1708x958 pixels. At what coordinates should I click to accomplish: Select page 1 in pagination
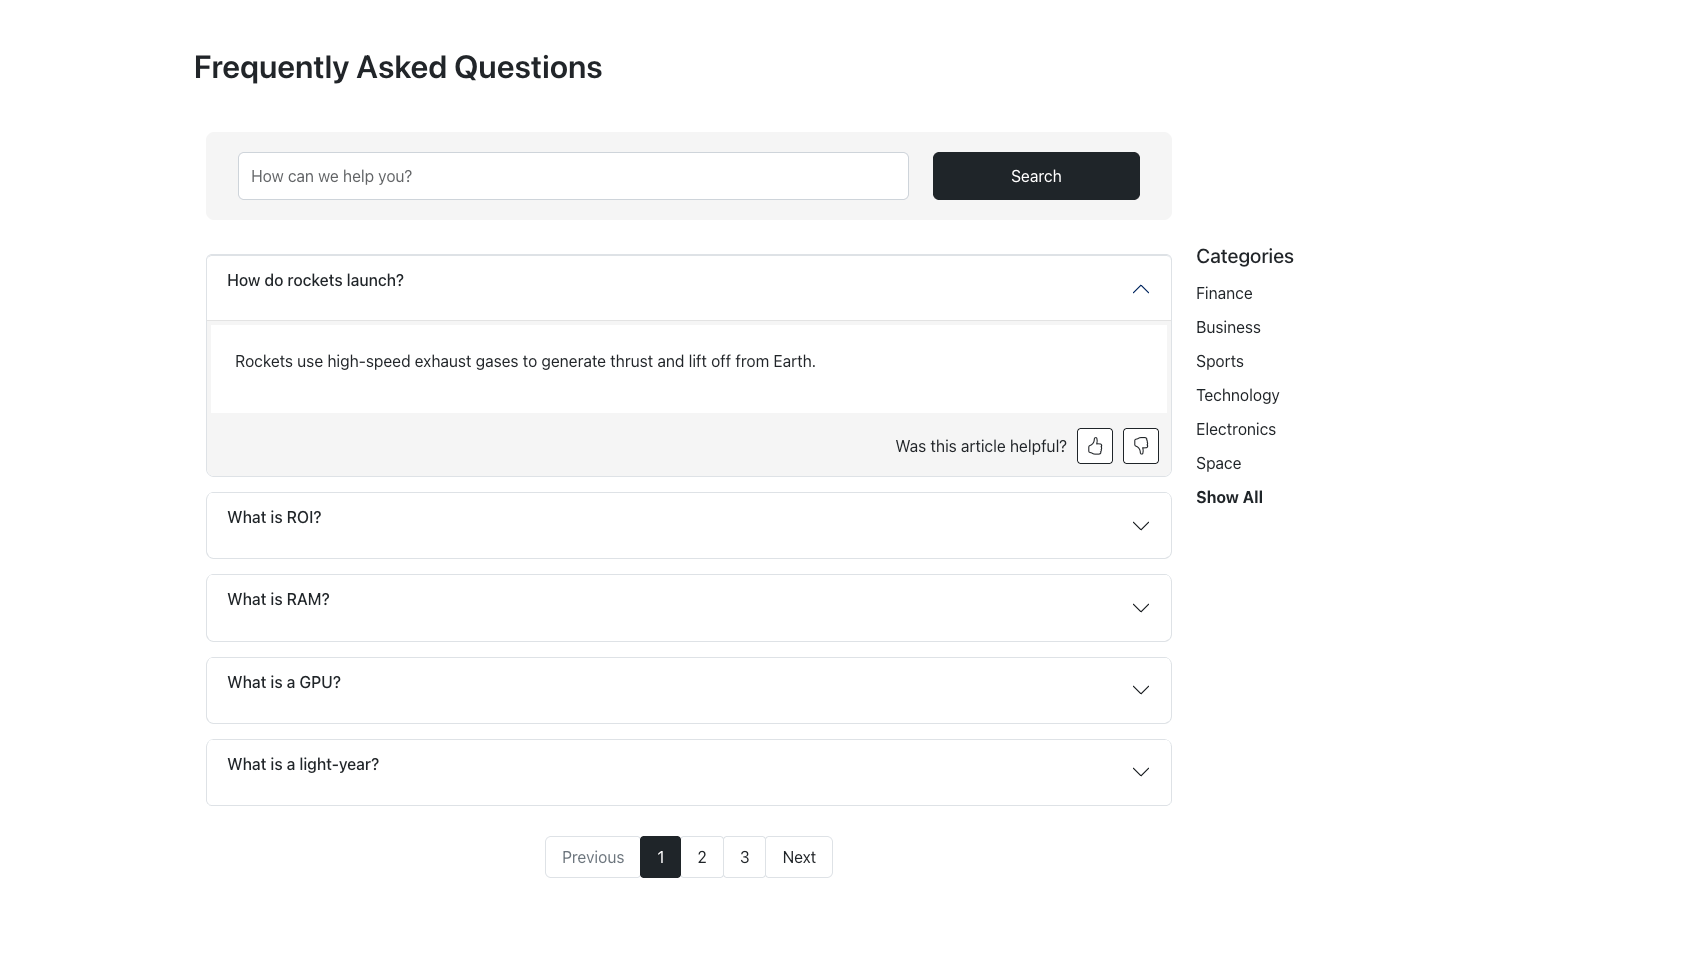tap(660, 857)
